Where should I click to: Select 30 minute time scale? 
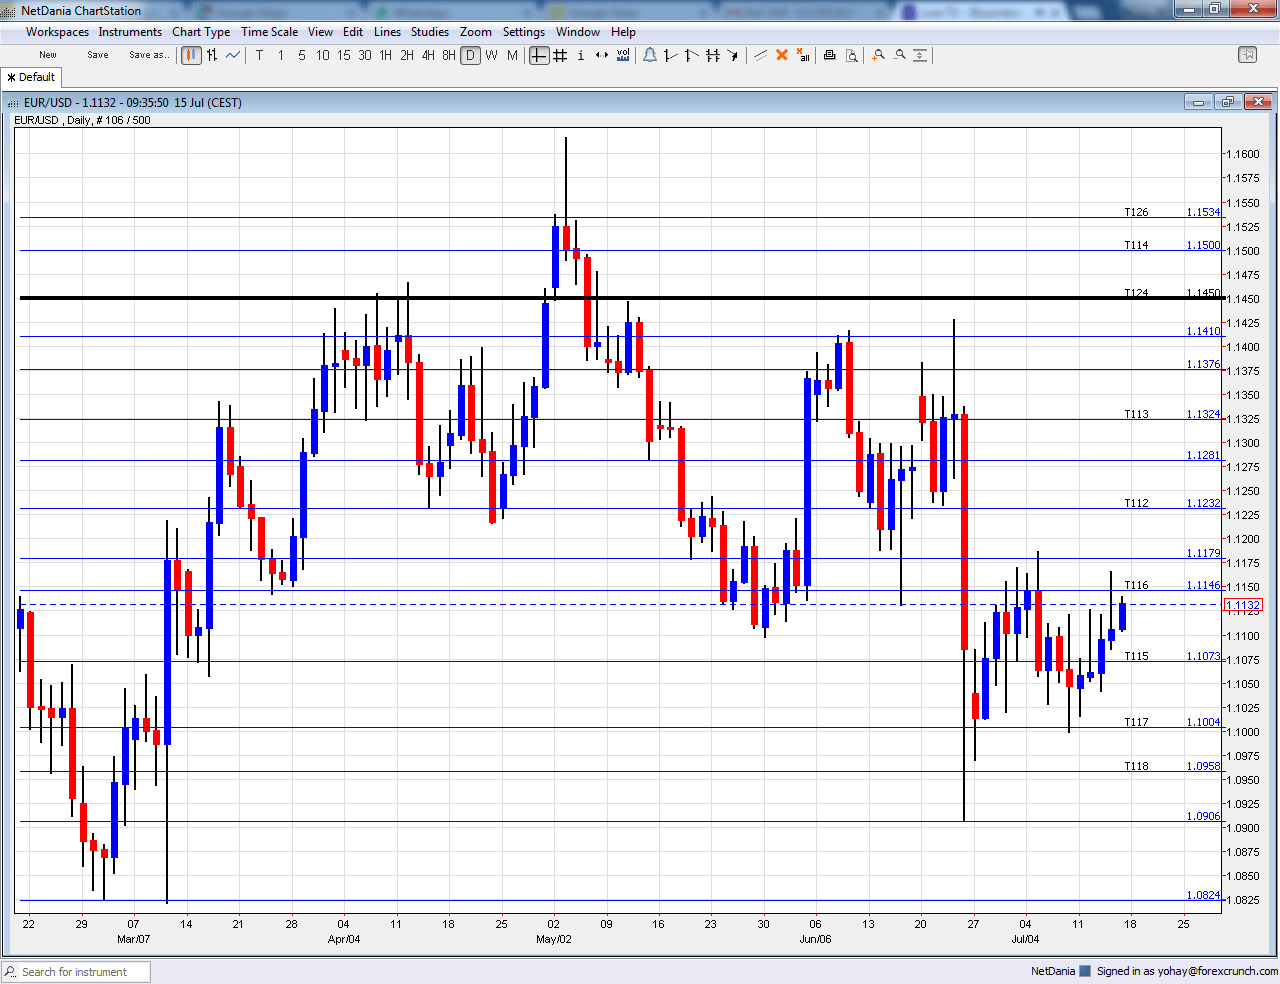(365, 55)
